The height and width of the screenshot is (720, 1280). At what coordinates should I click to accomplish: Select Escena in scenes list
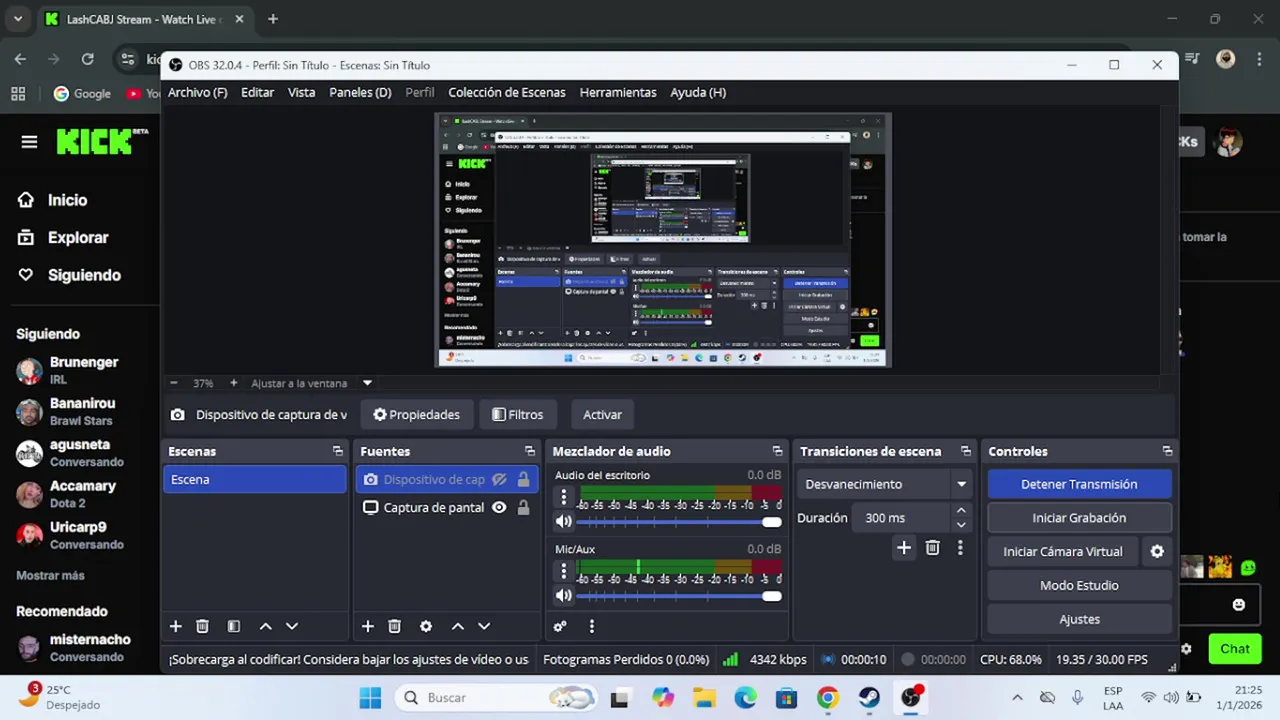point(254,480)
